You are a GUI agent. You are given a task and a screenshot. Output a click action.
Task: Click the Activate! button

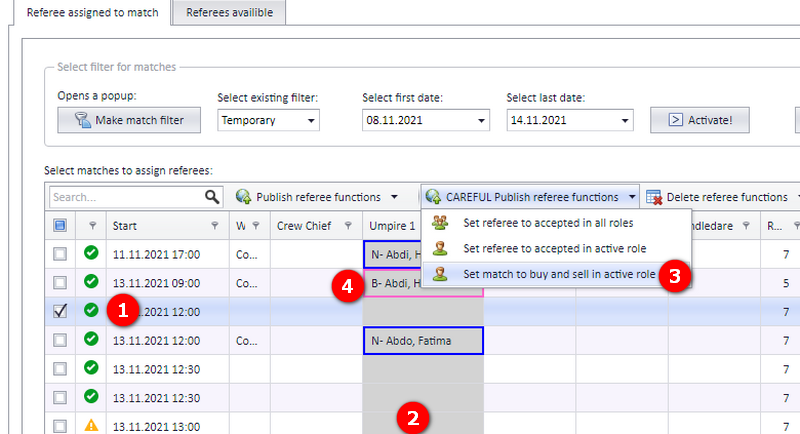[x=699, y=120]
